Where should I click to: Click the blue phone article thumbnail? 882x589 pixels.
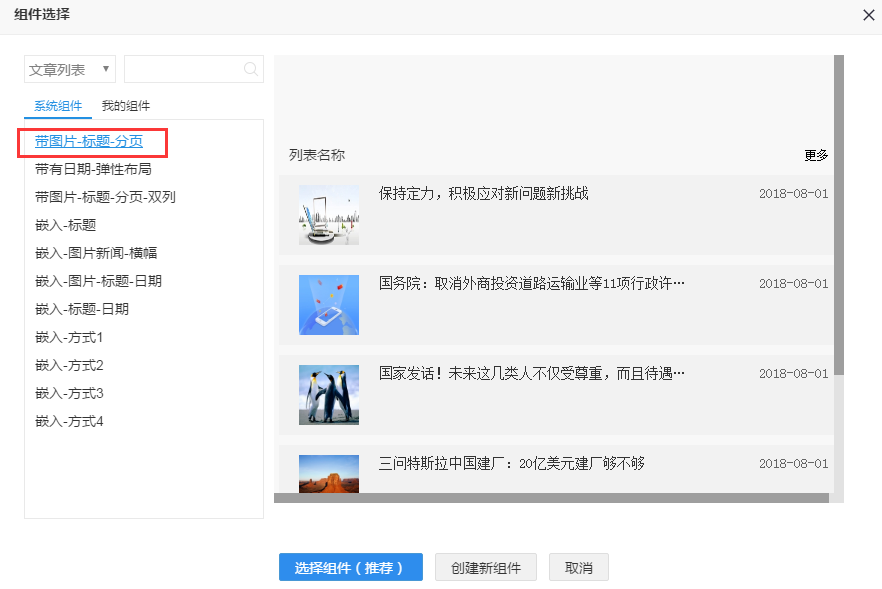point(329,304)
